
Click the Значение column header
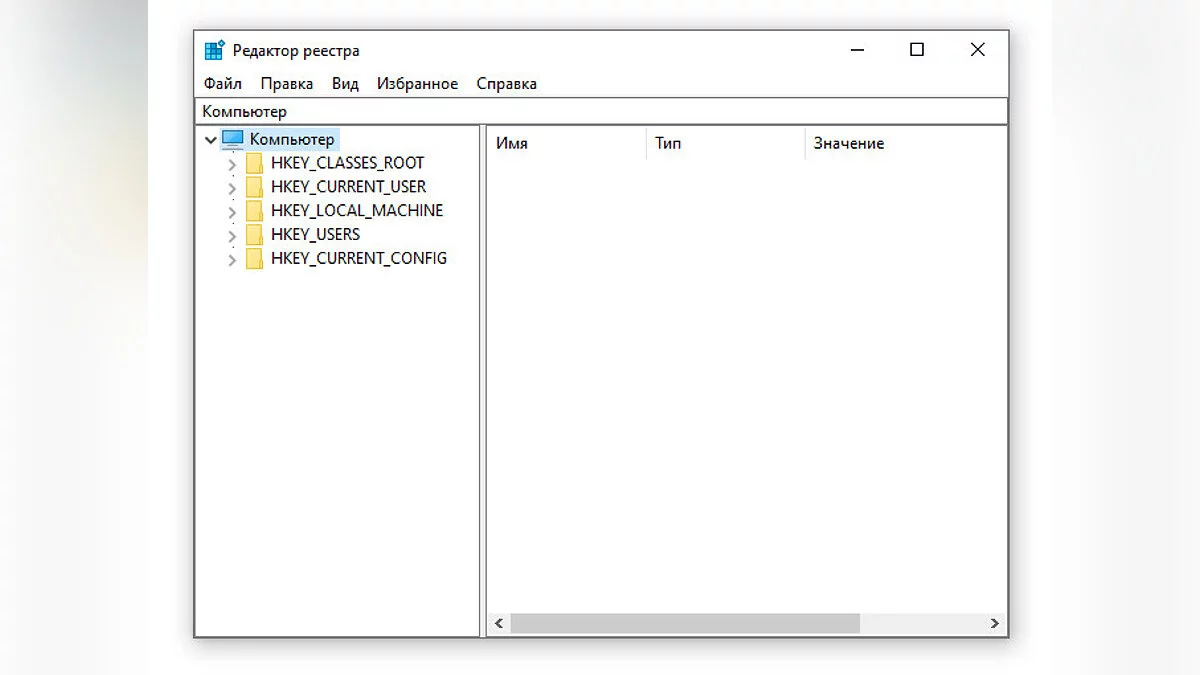click(848, 143)
